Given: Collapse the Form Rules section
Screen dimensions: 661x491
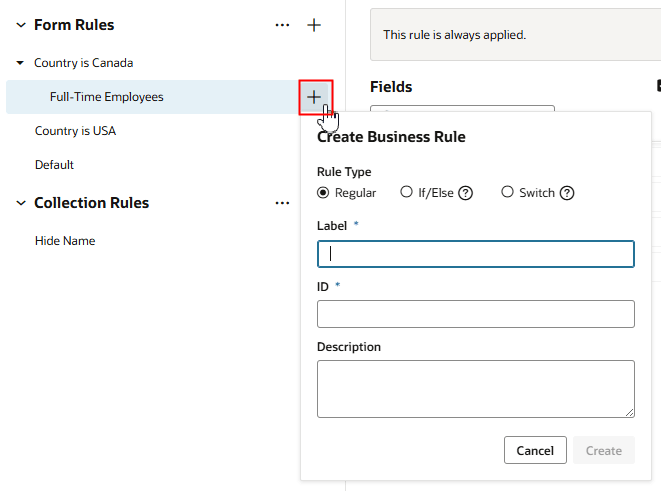Looking at the screenshot, I should click(x=21, y=25).
